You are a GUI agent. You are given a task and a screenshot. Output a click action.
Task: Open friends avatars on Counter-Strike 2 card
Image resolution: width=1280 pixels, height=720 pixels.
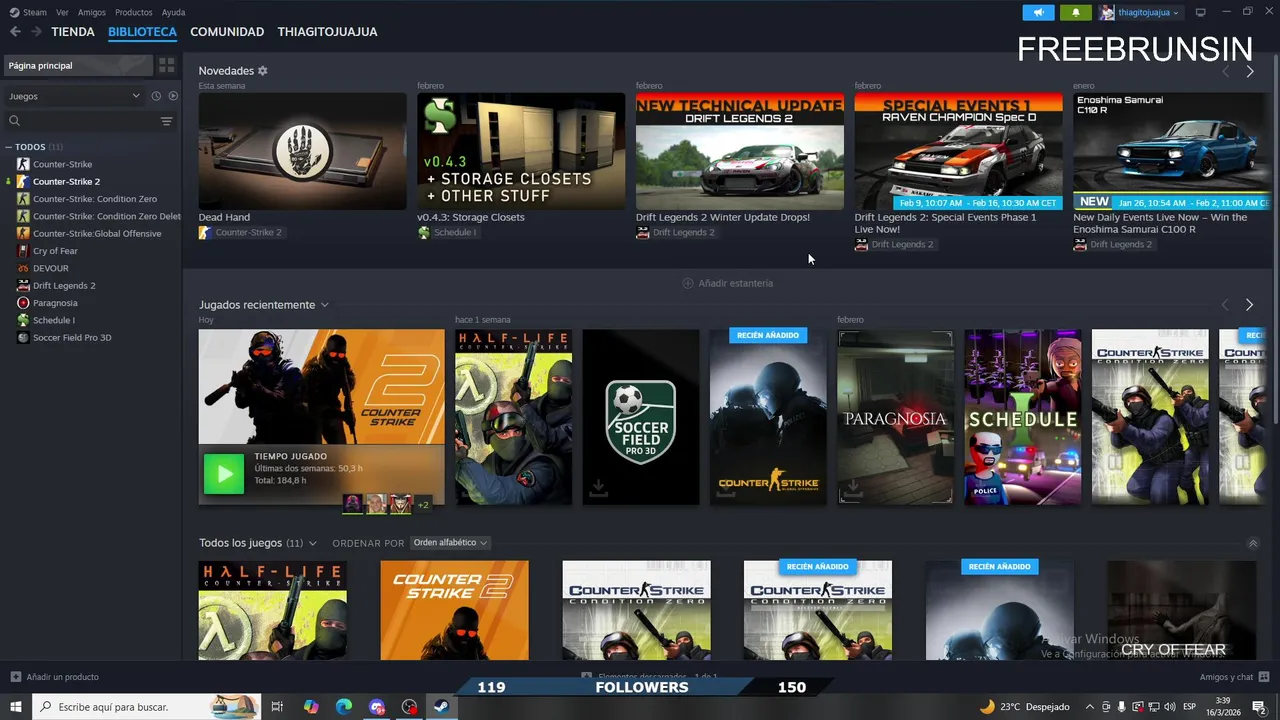click(x=386, y=503)
